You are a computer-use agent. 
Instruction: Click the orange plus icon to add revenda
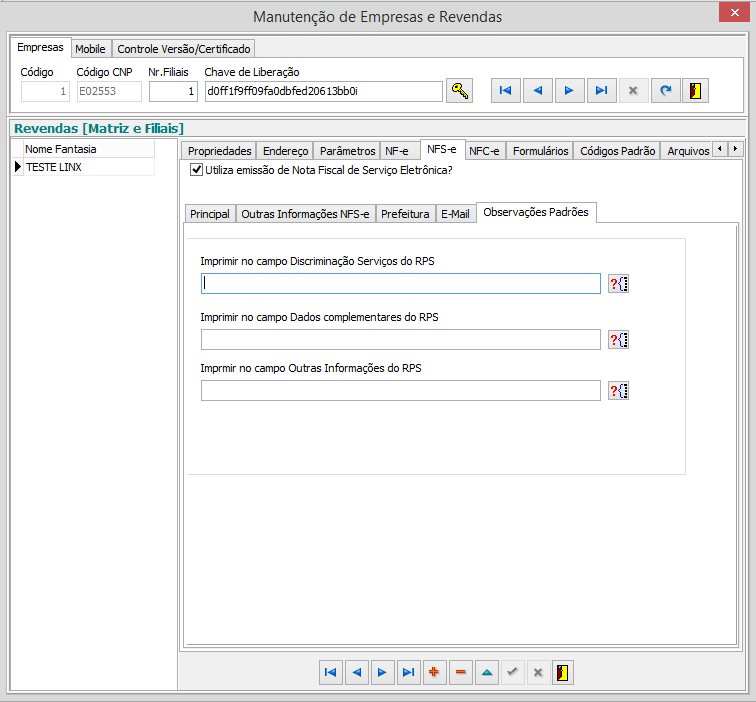(434, 672)
